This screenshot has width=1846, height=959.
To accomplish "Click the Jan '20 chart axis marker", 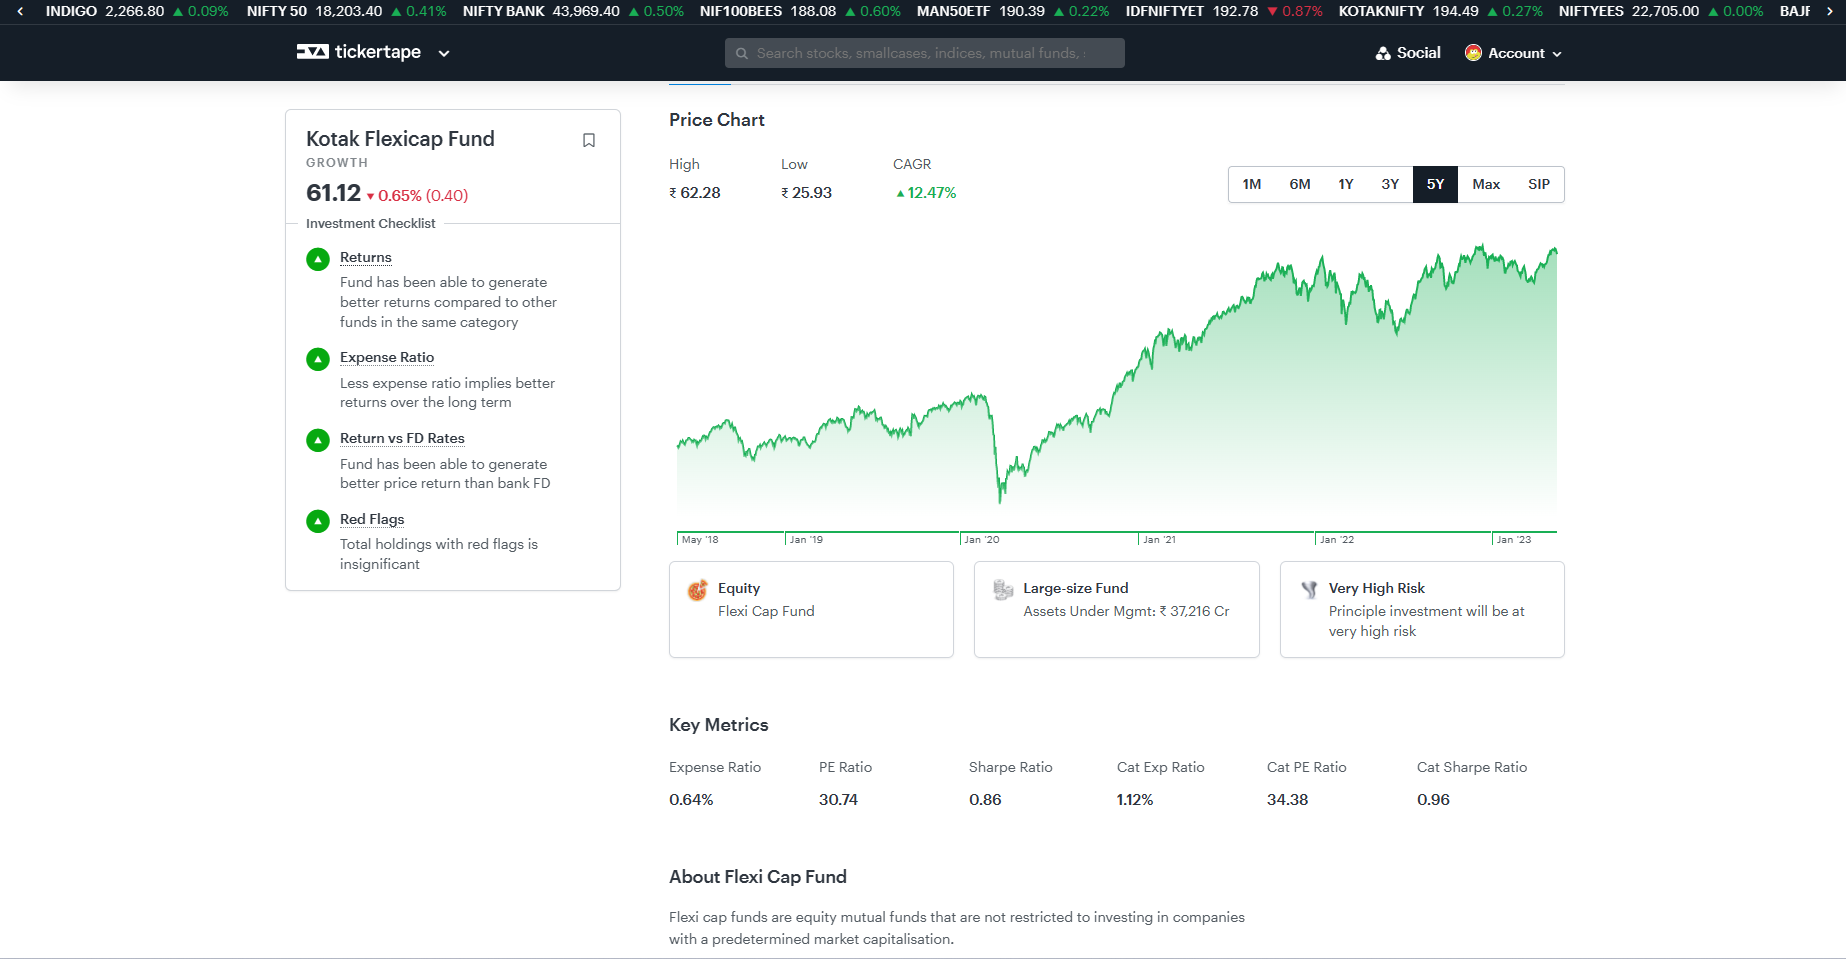I will [x=980, y=539].
